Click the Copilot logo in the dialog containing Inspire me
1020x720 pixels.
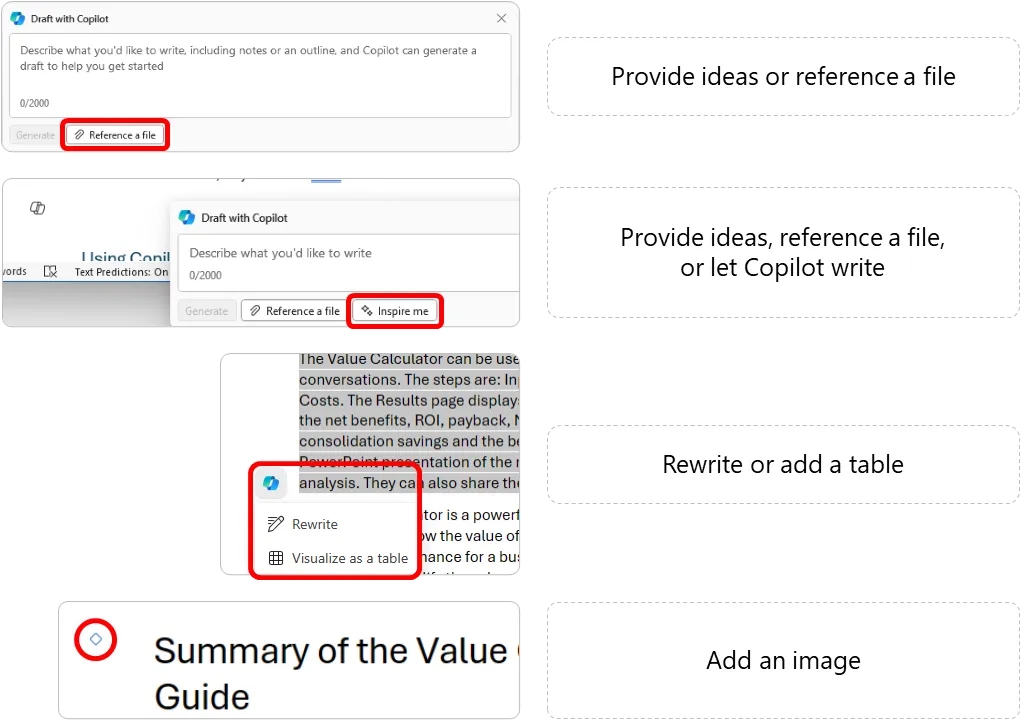point(187,217)
